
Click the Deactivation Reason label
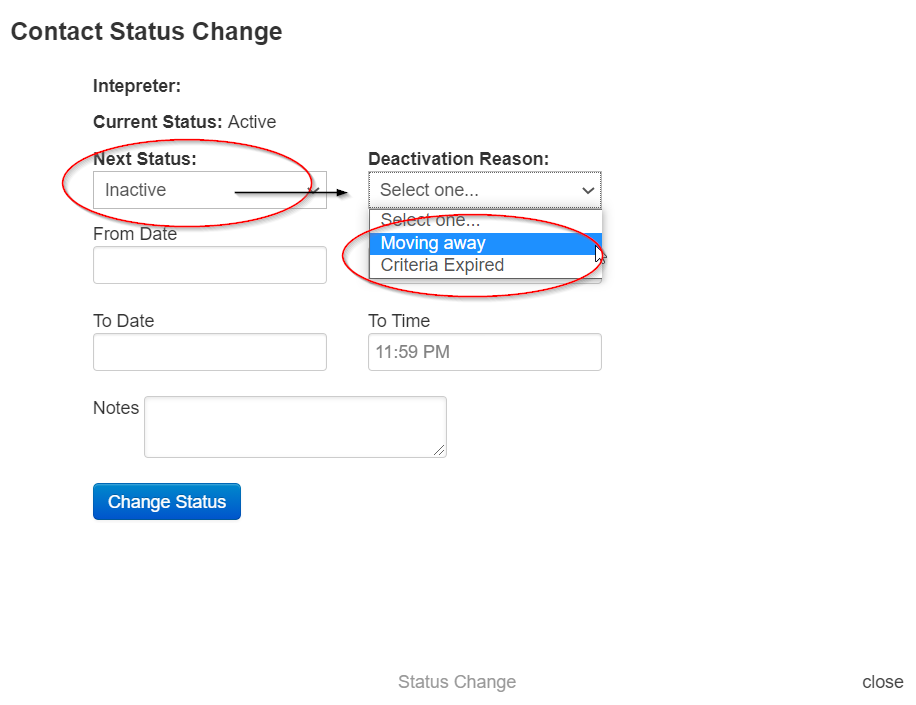point(458,158)
